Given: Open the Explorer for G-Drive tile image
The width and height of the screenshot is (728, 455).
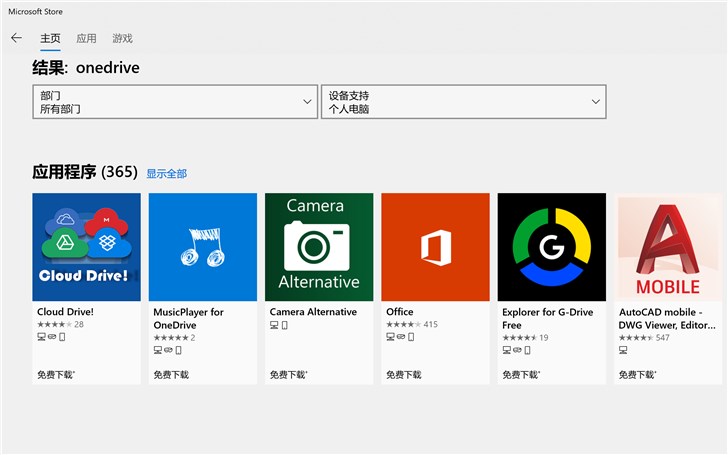Looking at the screenshot, I should [x=552, y=247].
